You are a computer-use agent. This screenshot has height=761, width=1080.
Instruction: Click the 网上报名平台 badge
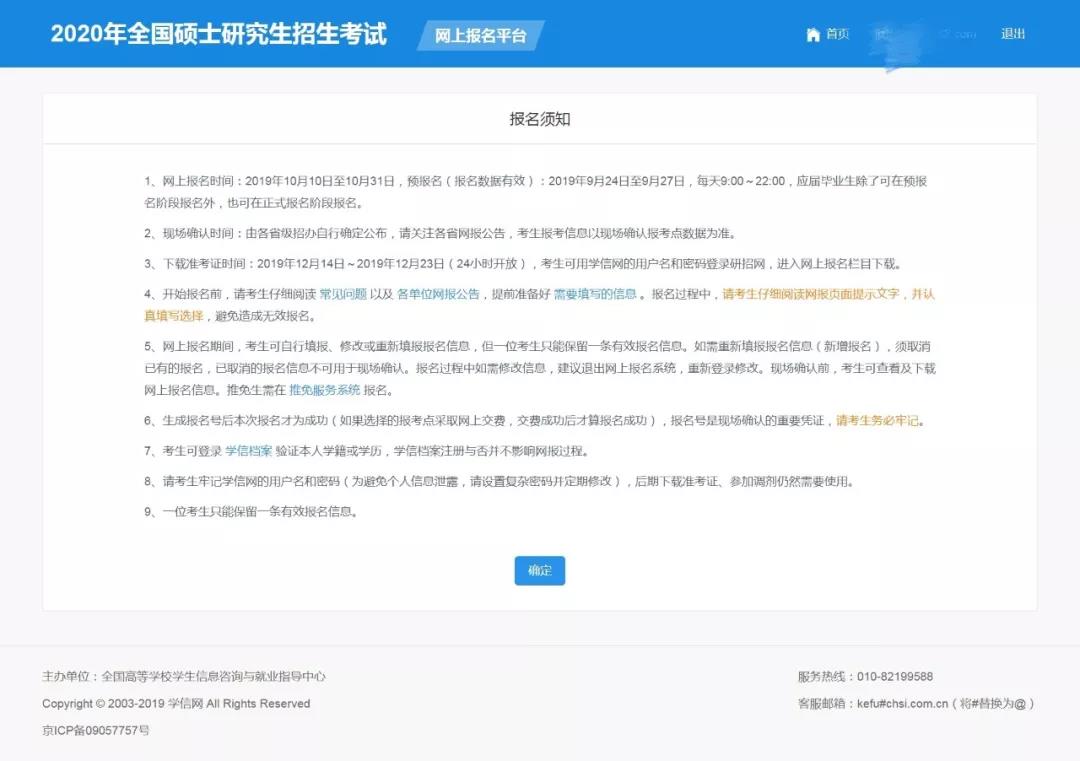(480, 35)
